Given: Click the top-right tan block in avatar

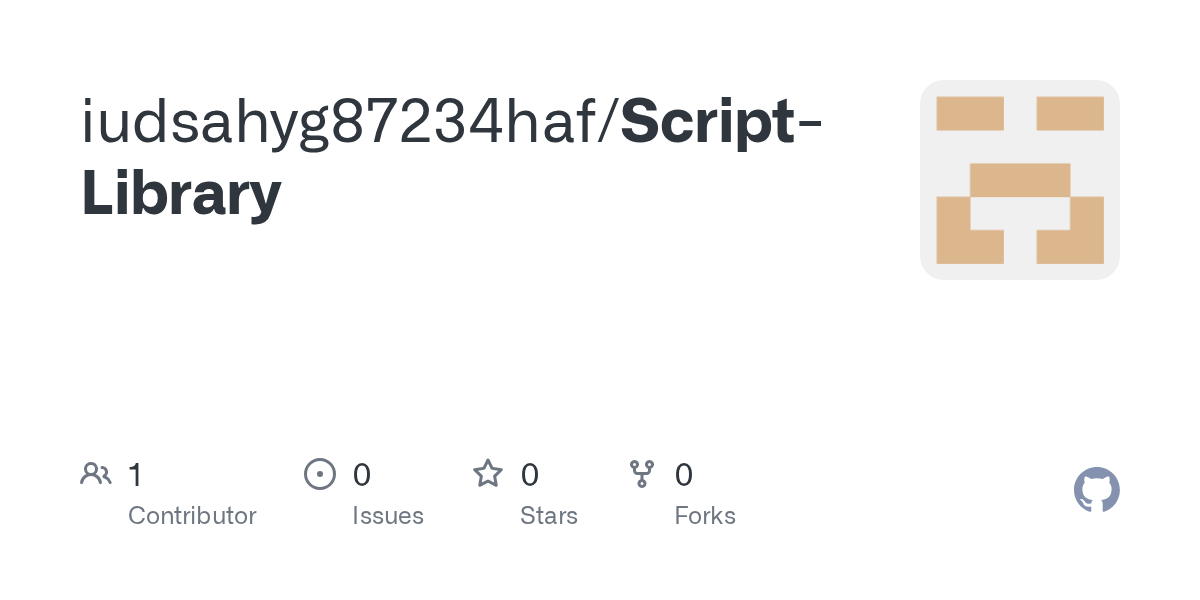Looking at the screenshot, I should click(1070, 113).
